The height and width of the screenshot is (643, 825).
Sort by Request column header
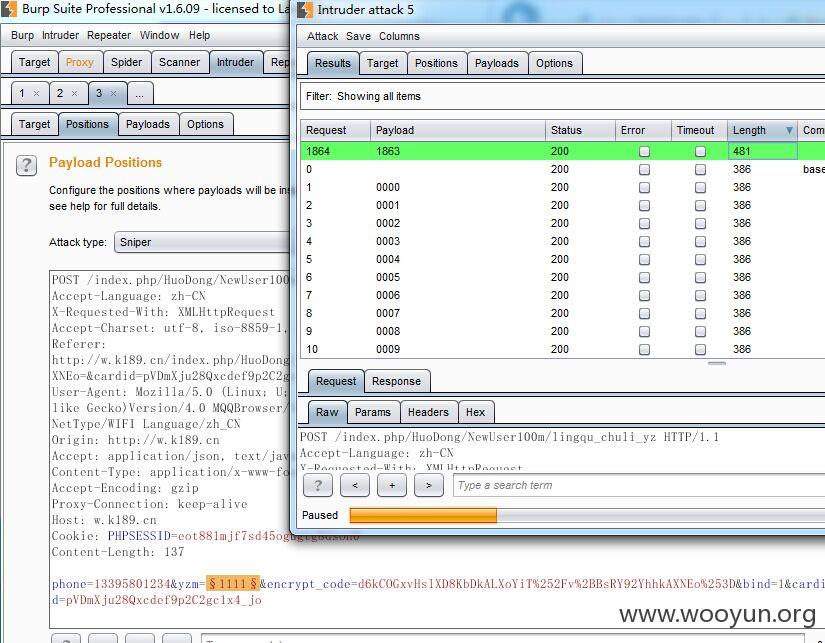(x=335, y=130)
